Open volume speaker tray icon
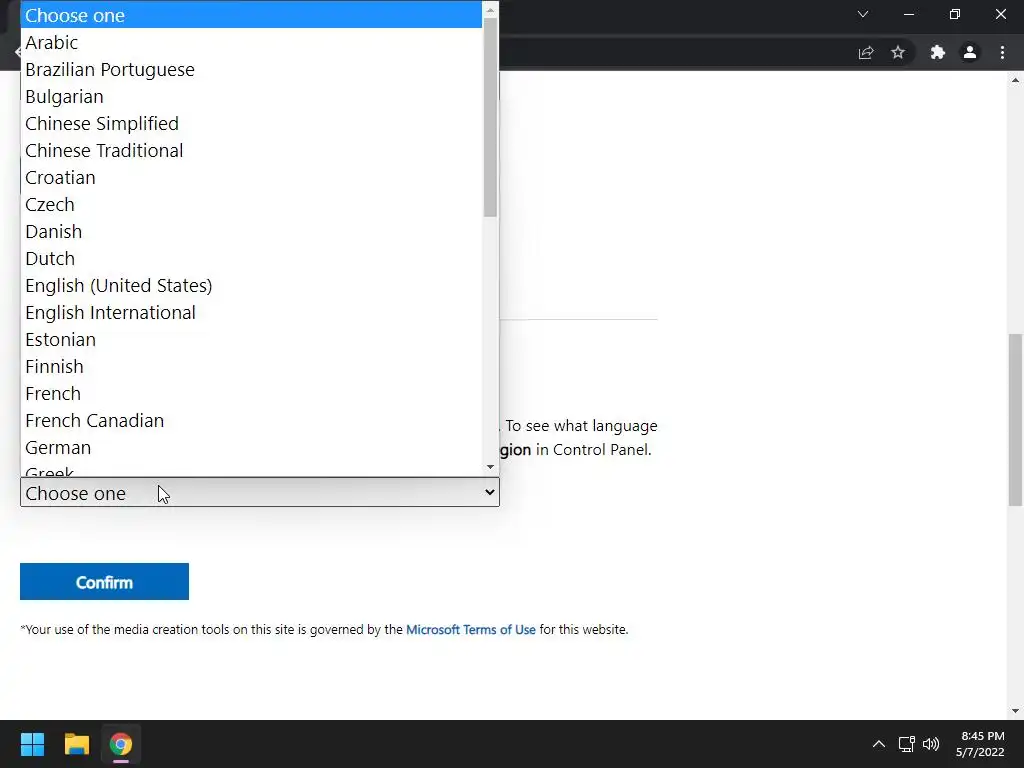 [931, 744]
